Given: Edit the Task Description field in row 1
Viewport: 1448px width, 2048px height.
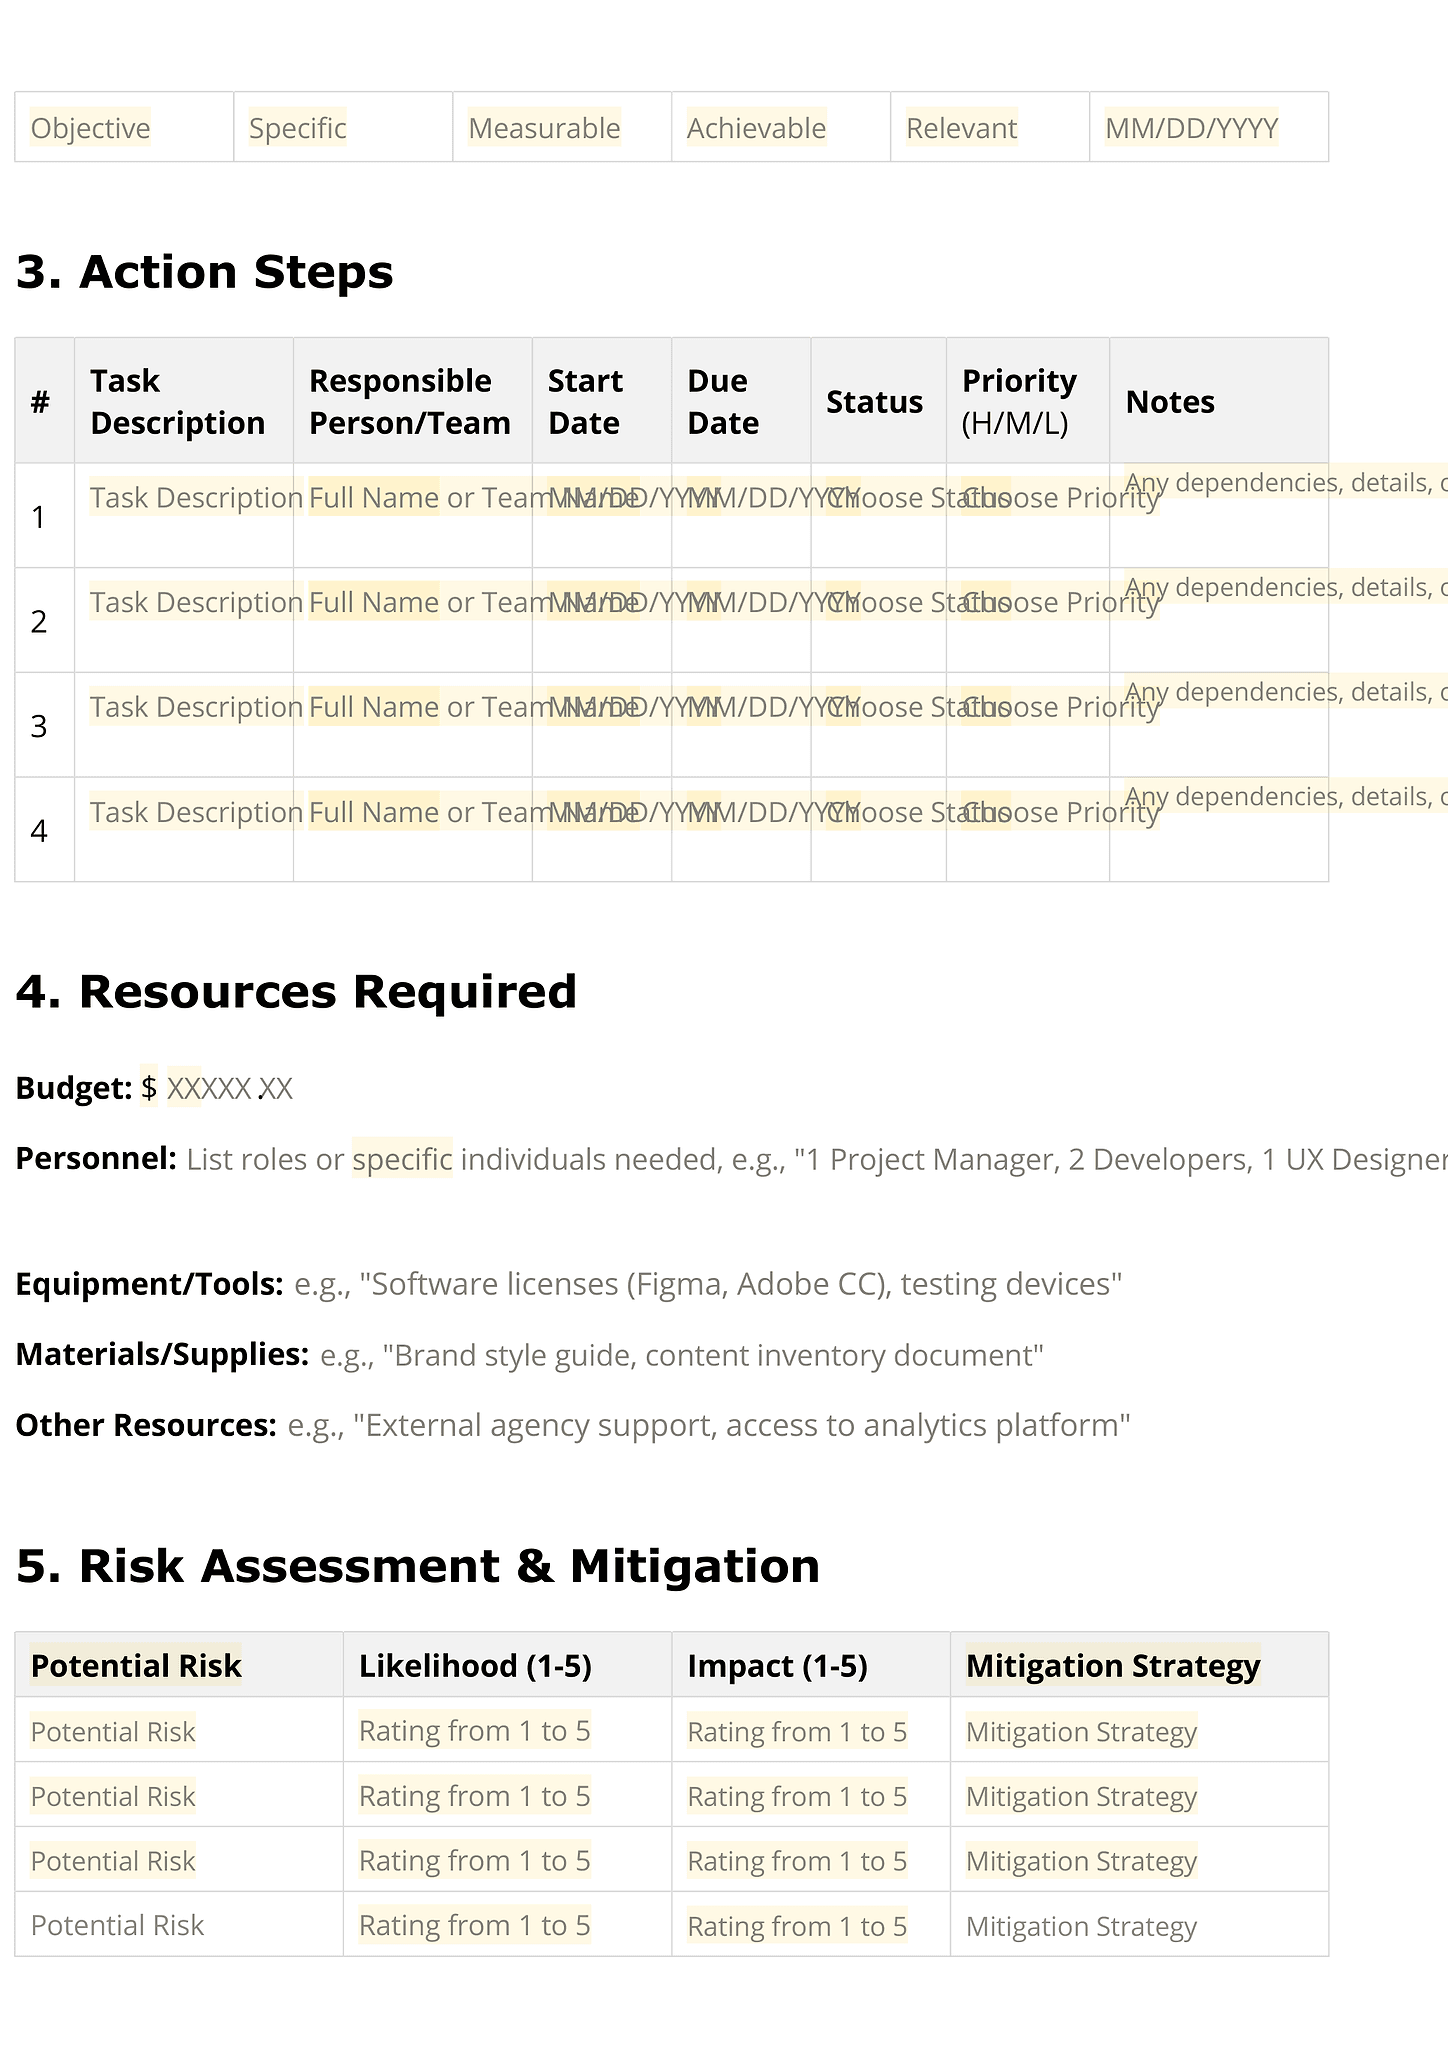Looking at the screenshot, I should (196, 497).
